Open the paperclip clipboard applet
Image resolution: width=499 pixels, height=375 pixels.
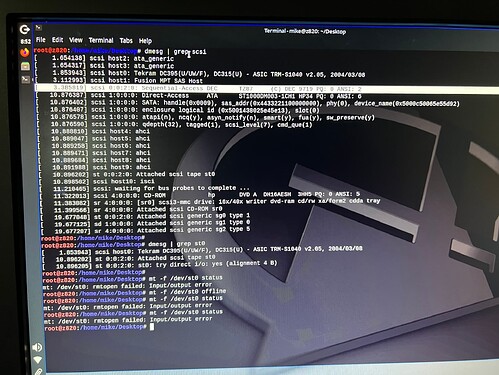pyautogui.click(x=39, y=371)
